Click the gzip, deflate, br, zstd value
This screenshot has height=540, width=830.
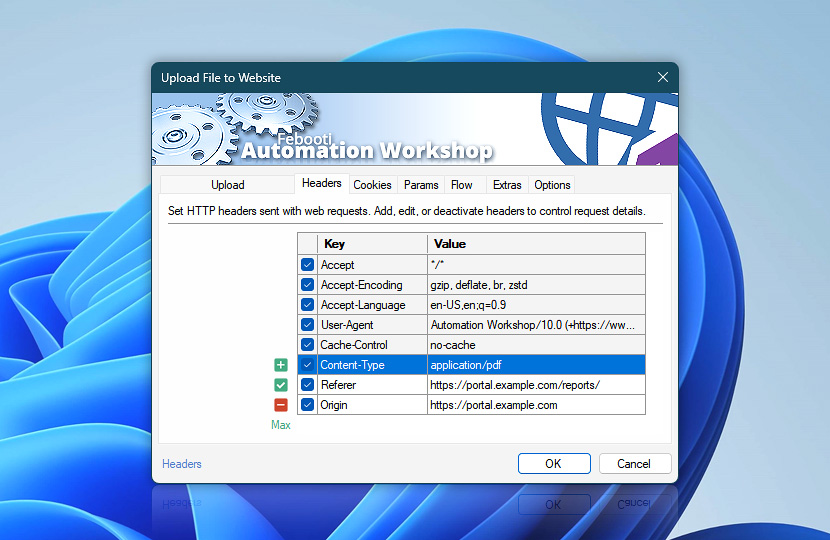(x=536, y=285)
